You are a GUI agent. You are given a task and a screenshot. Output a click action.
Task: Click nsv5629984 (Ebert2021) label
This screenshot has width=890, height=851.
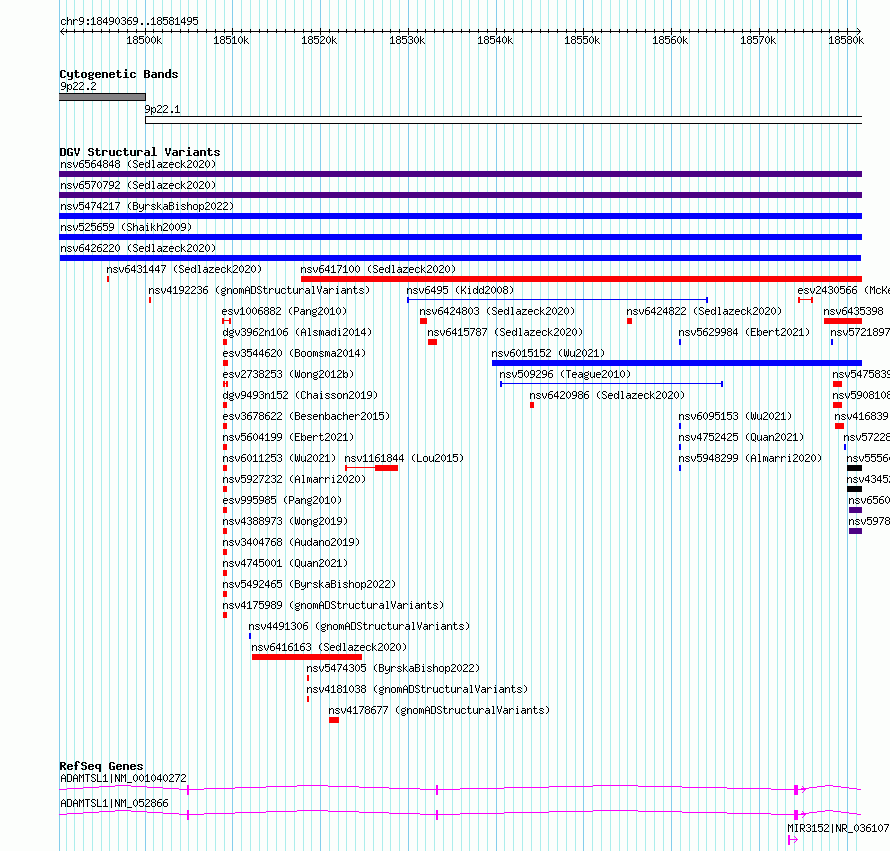pos(744,332)
